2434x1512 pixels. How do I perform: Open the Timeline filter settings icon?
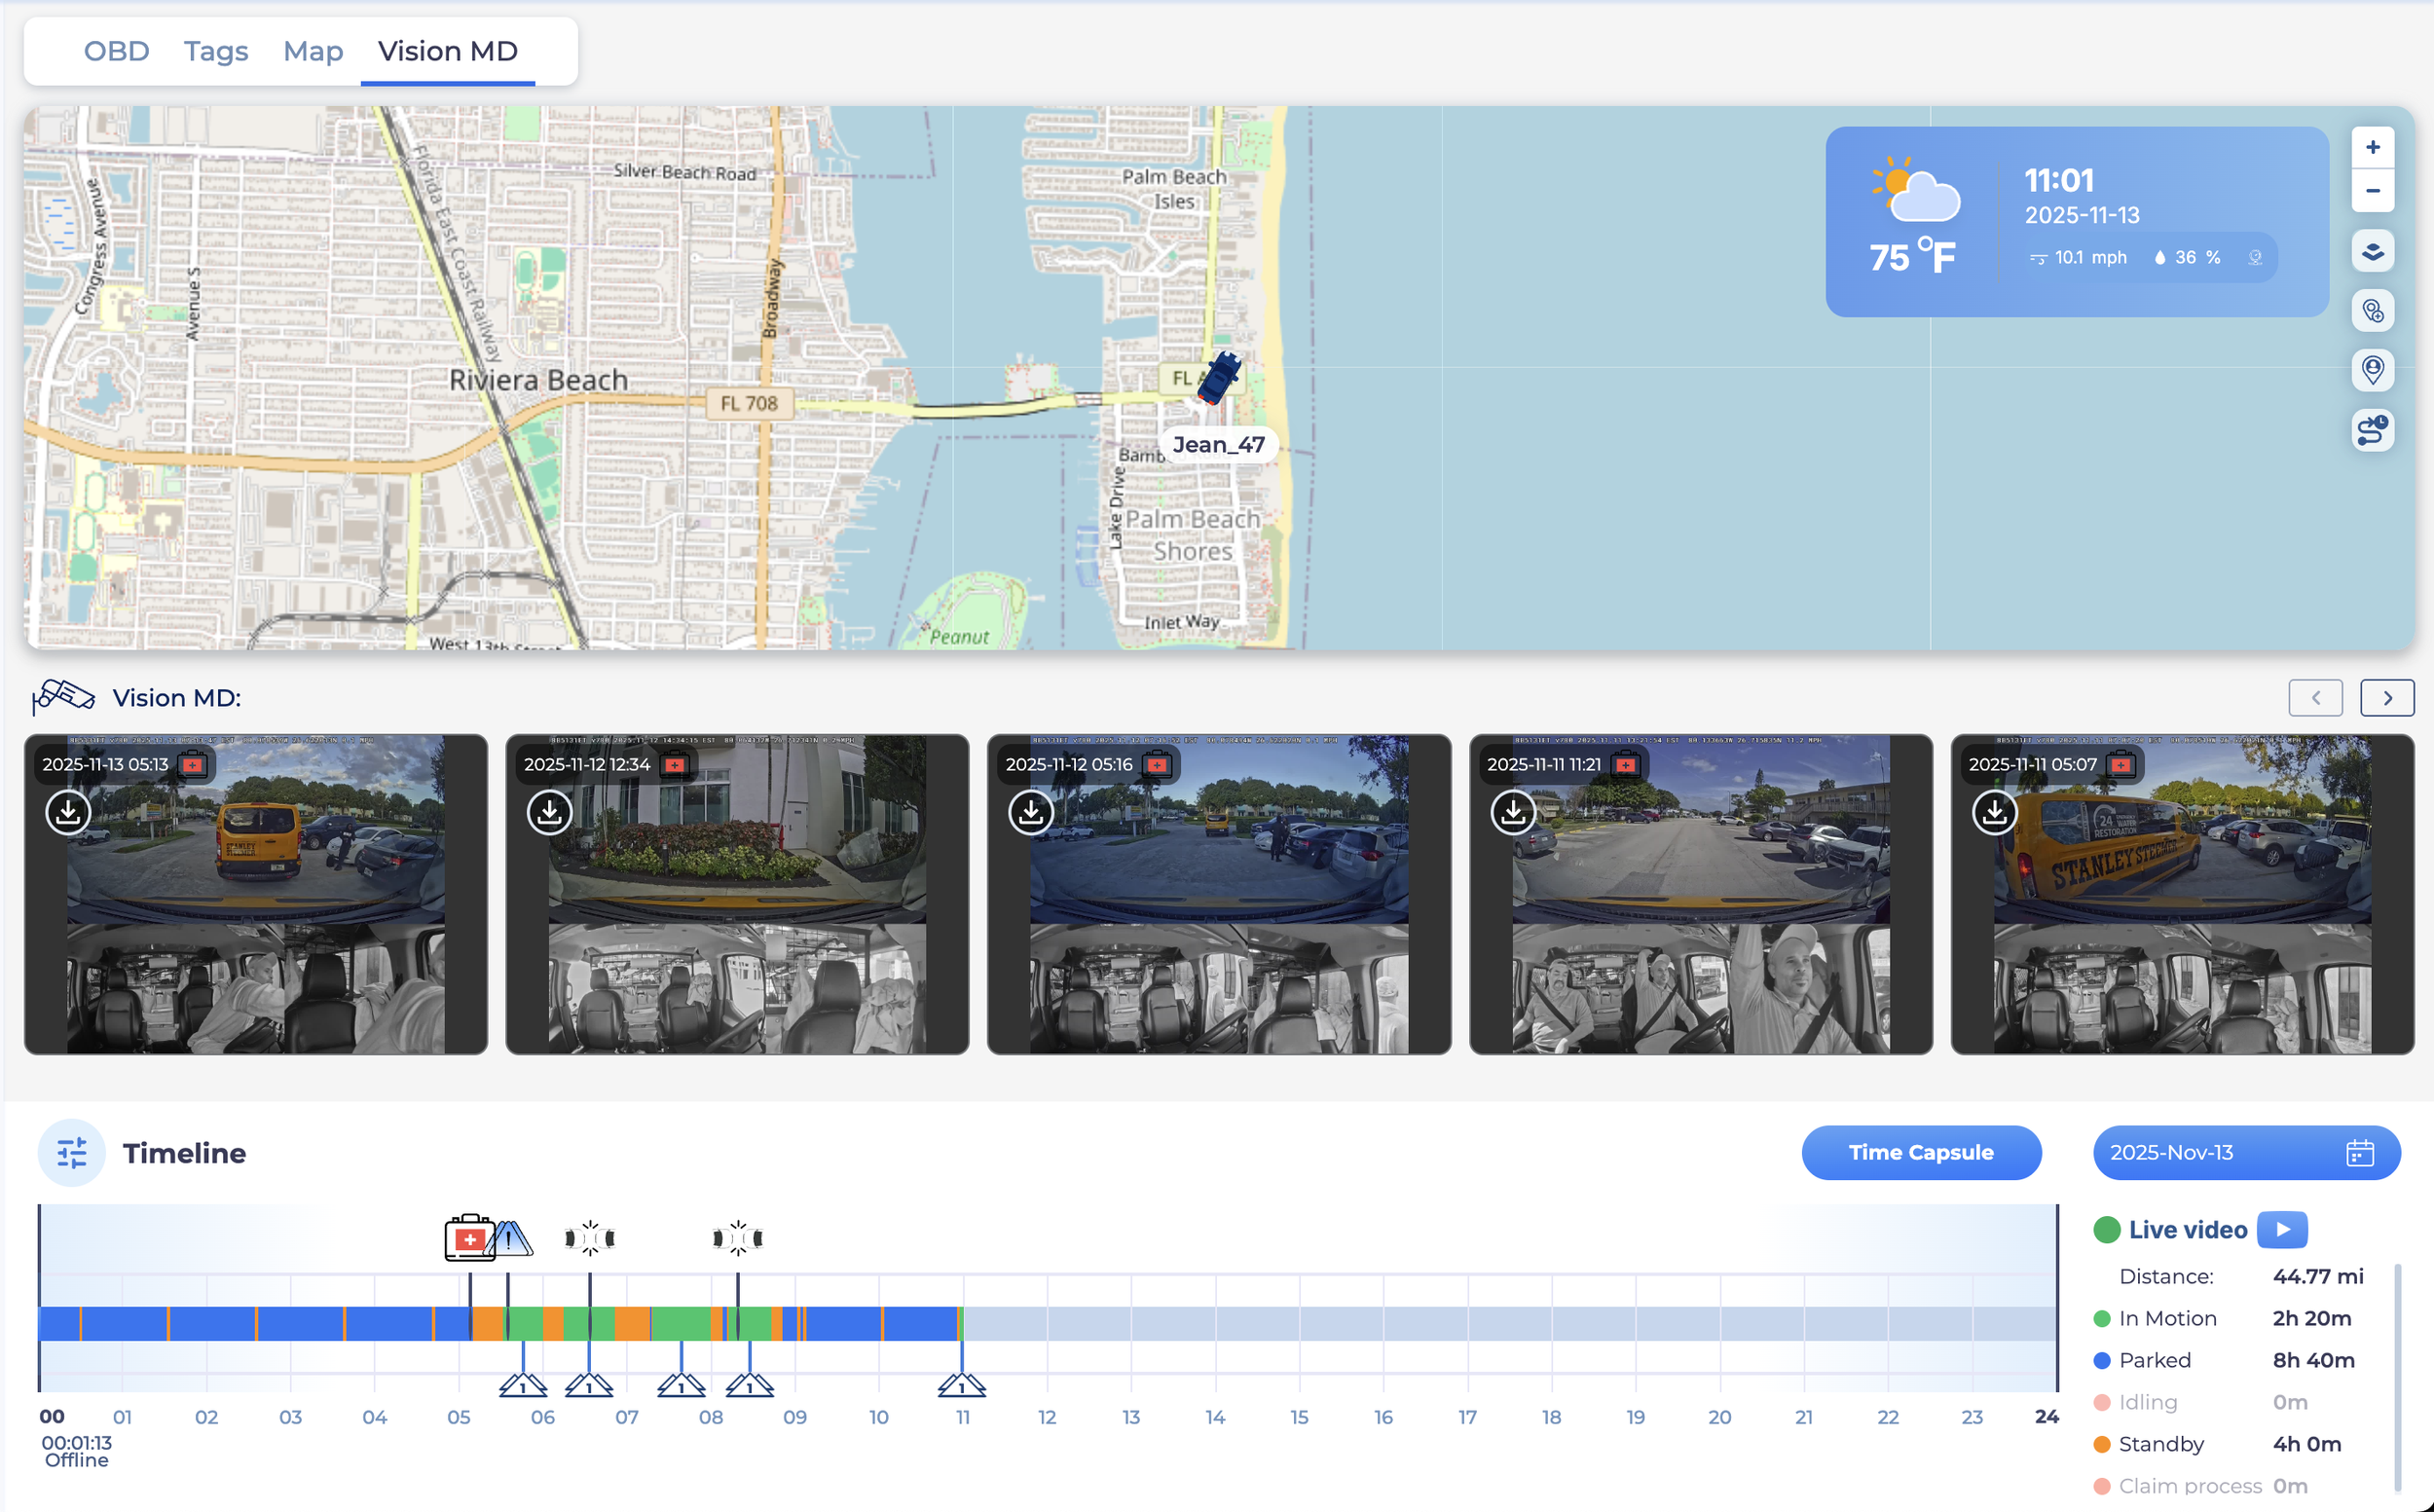click(x=72, y=1153)
